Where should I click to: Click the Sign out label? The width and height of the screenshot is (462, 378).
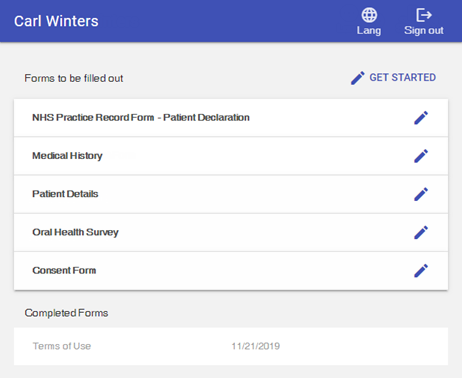(x=424, y=31)
